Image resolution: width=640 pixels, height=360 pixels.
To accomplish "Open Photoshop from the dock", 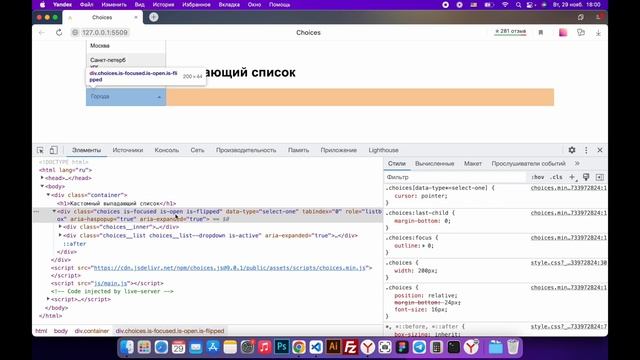I will click(281, 347).
